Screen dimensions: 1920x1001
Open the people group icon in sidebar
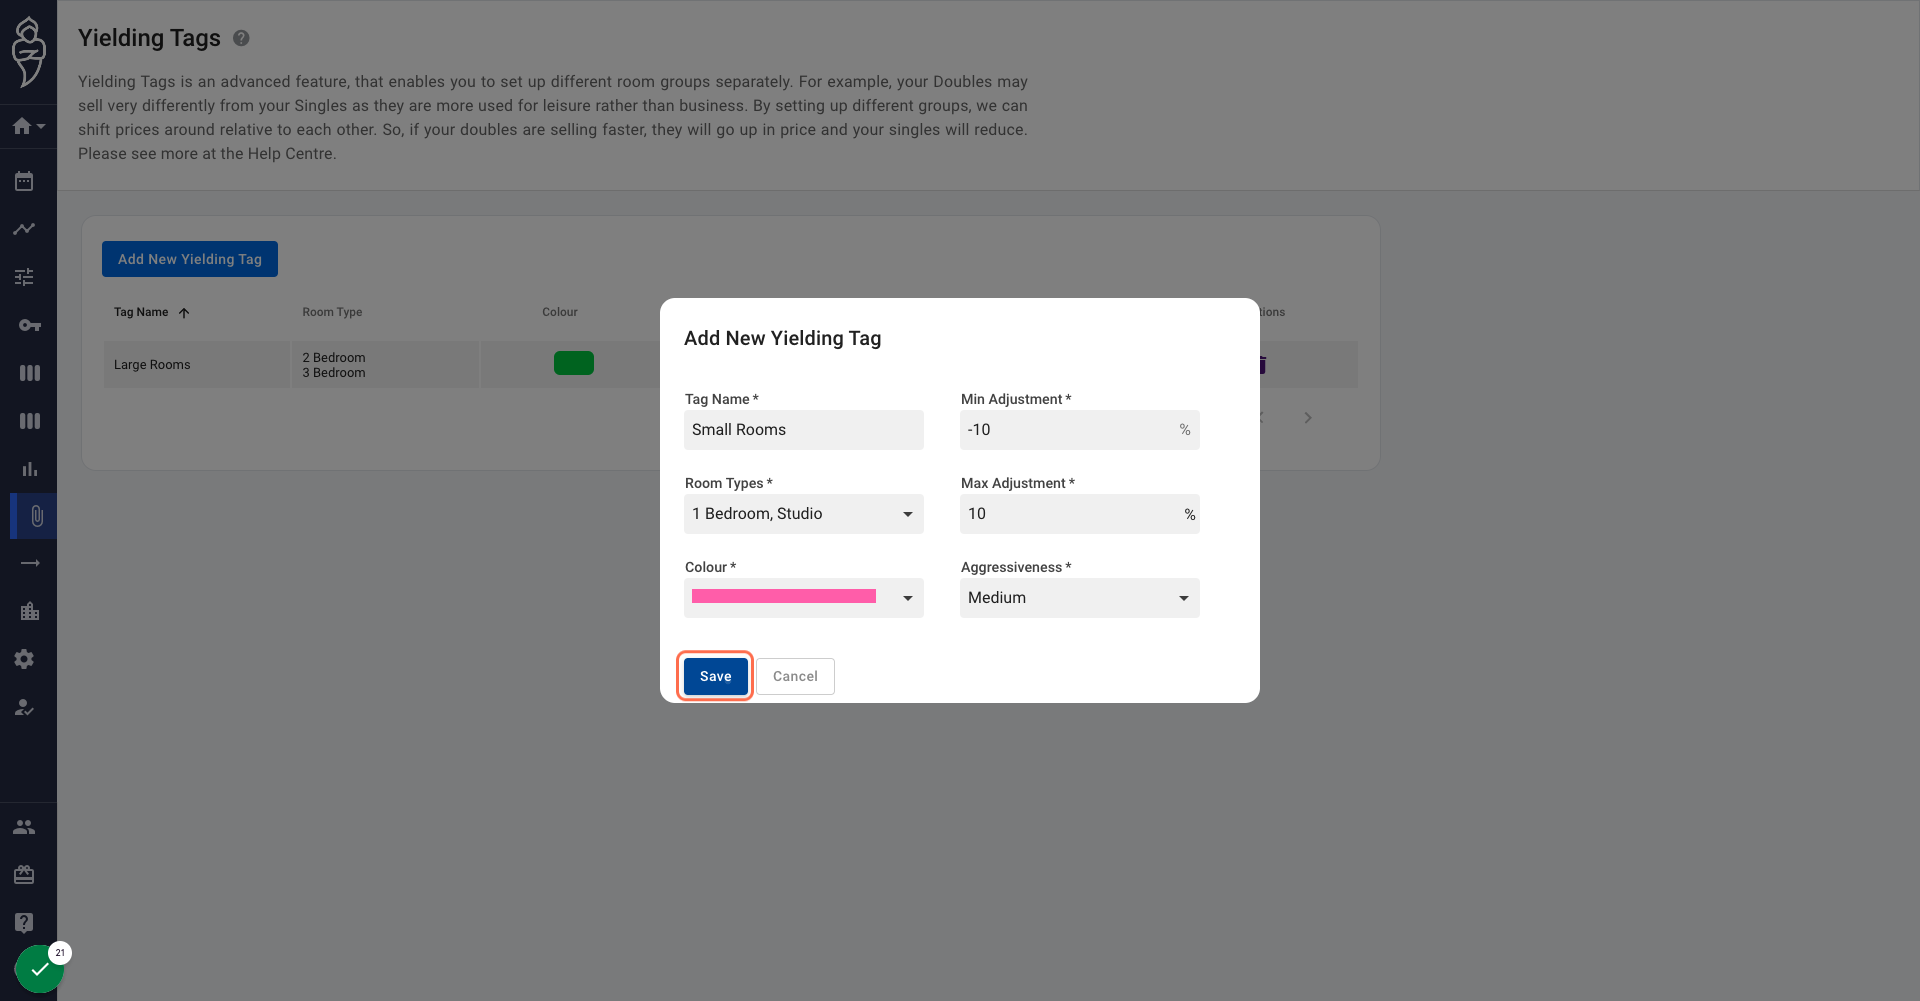[x=25, y=827]
